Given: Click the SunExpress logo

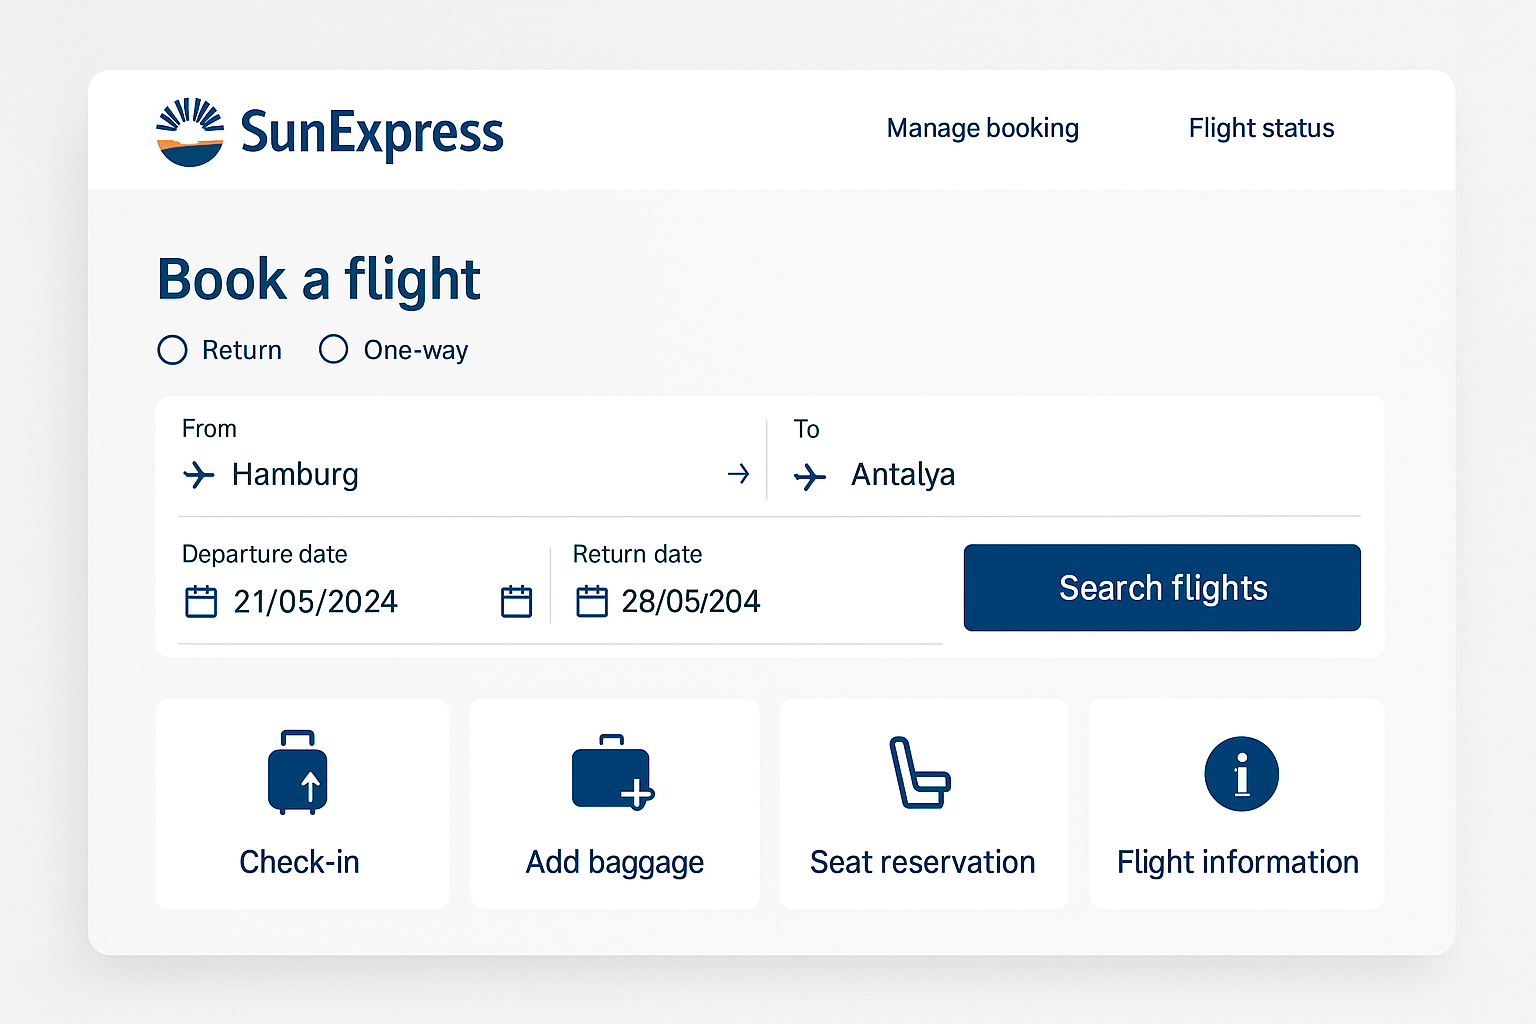Looking at the screenshot, I should pyautogui.click(x=331, y=131).
